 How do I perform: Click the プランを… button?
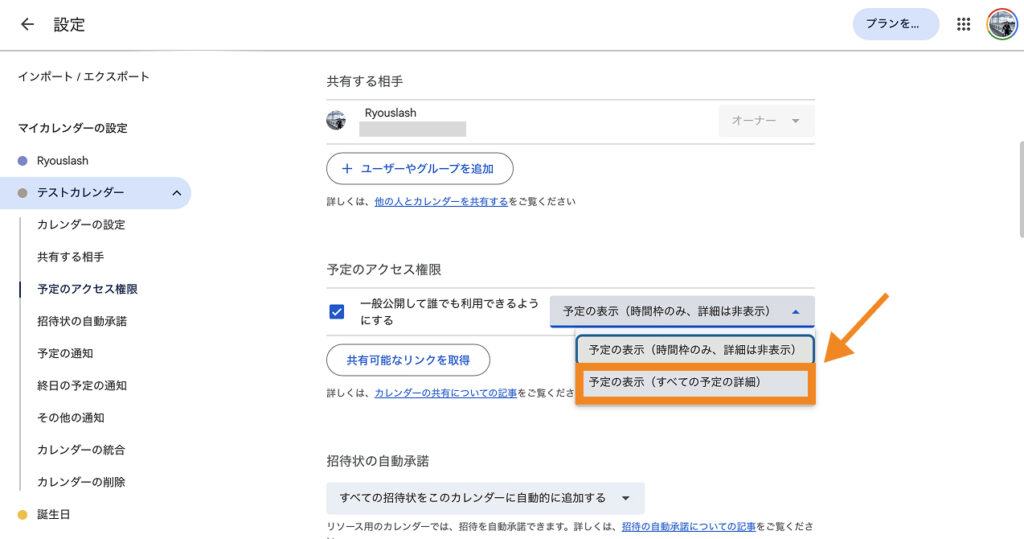[x=895, y=24]
